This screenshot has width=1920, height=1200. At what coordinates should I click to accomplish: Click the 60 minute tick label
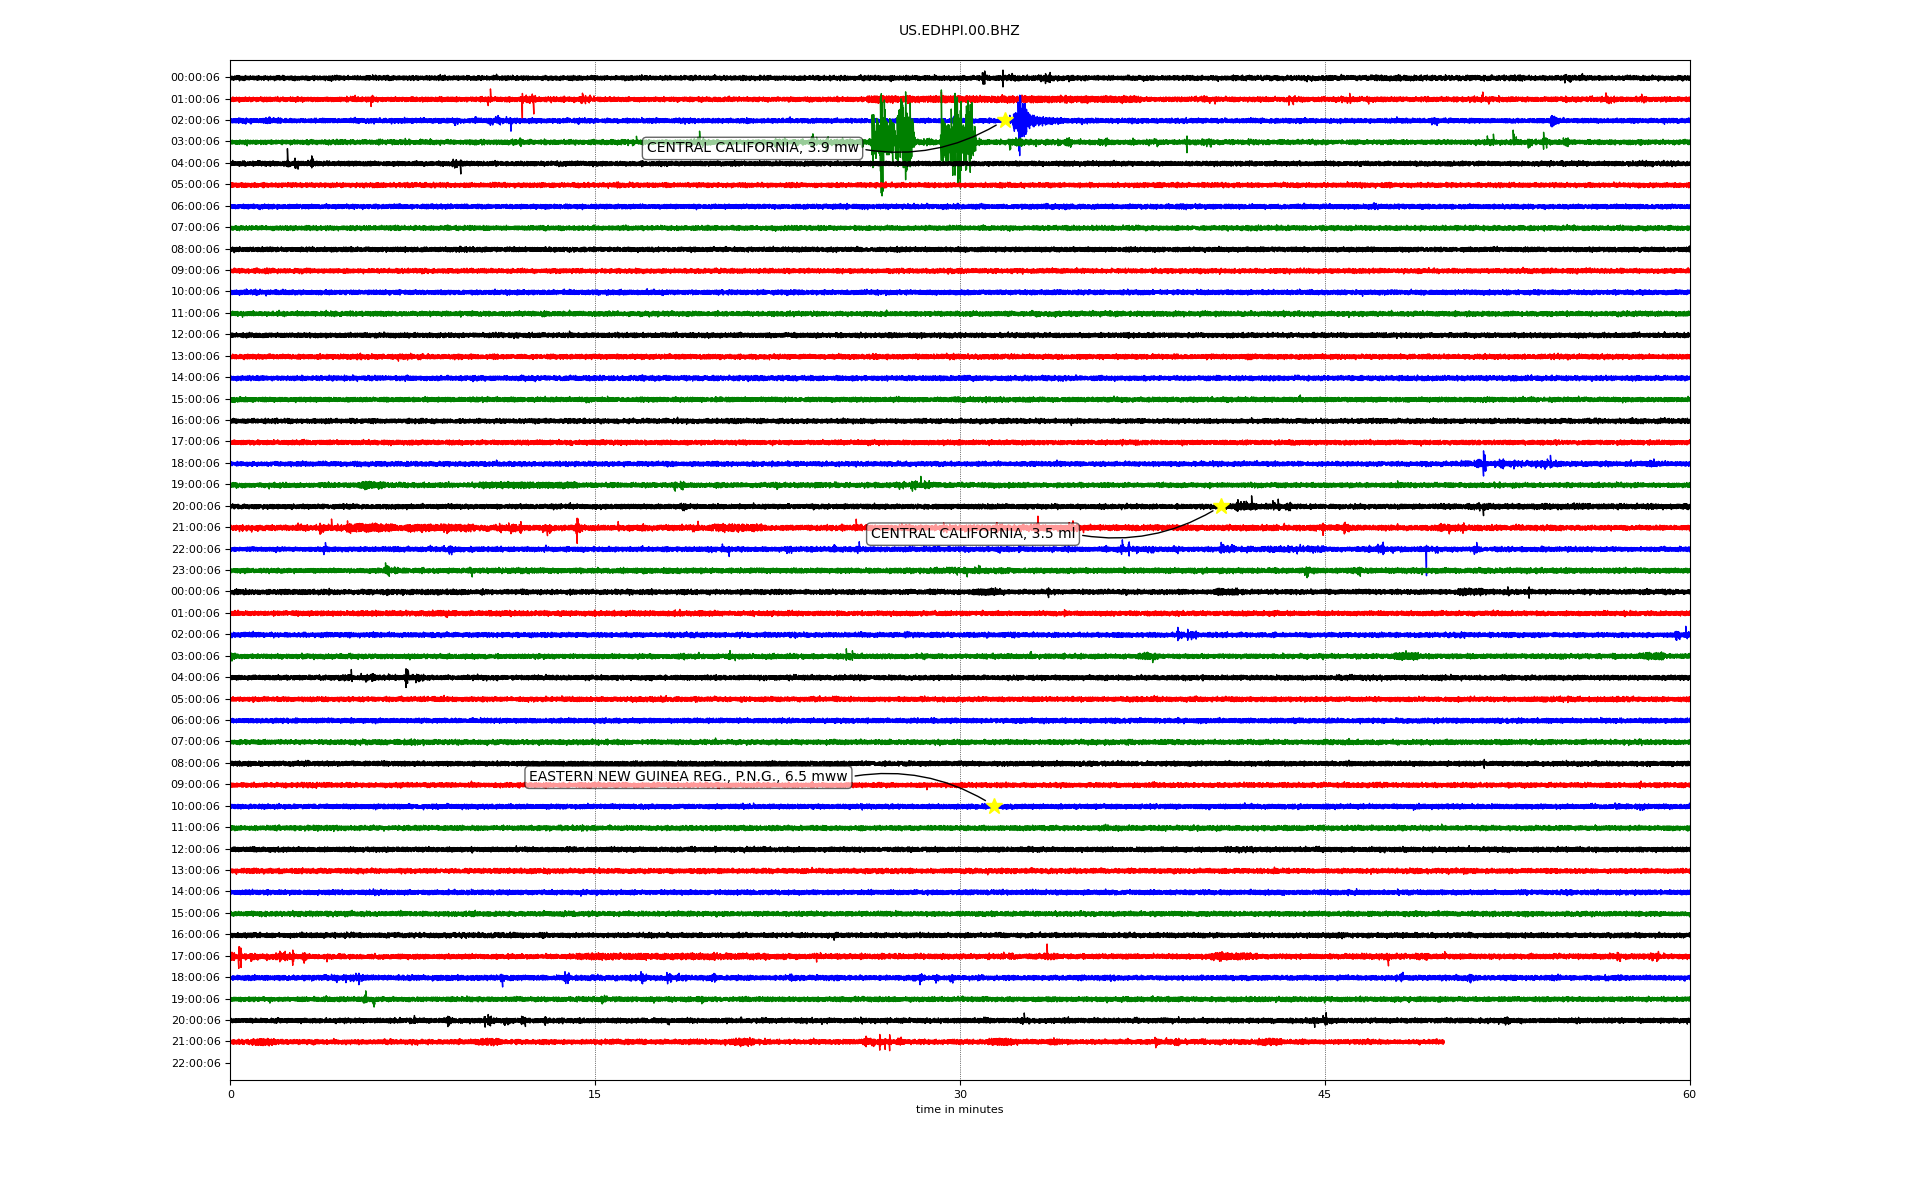[1689, 1094]
